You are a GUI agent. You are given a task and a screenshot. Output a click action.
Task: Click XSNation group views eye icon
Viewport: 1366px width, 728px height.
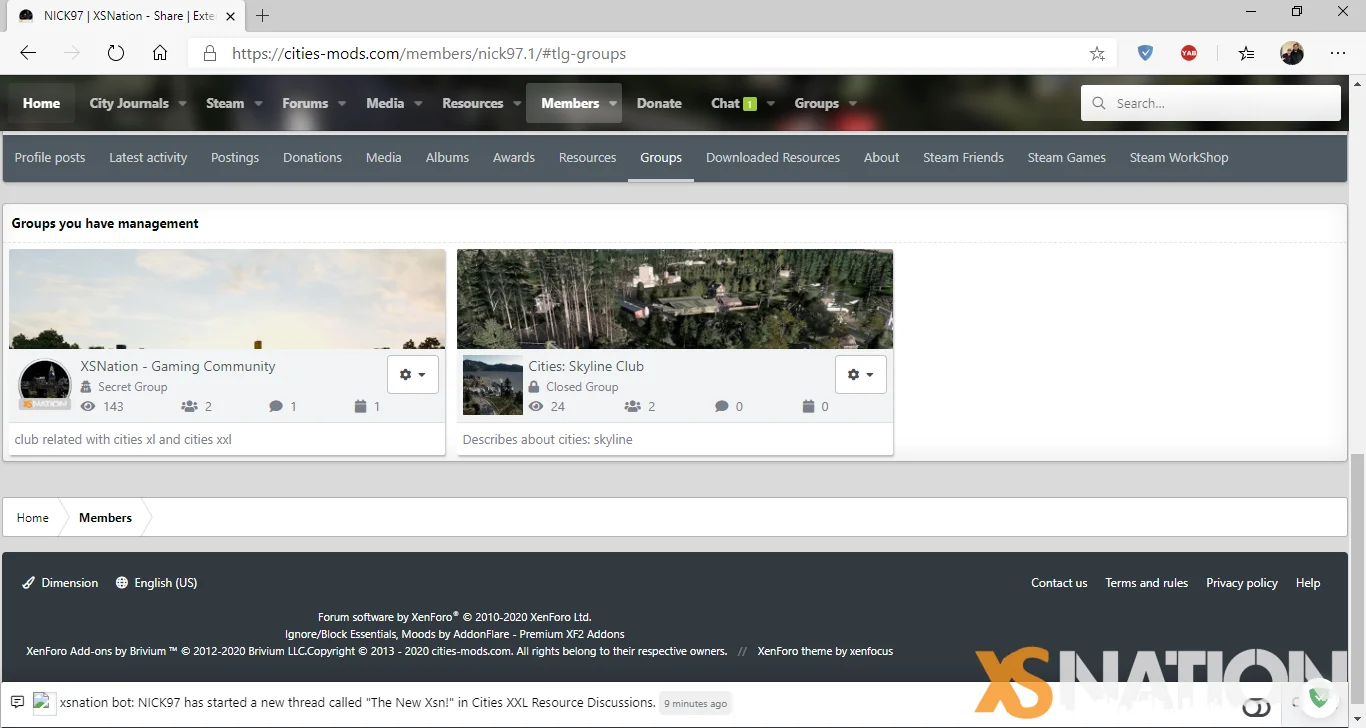[88, 407]
